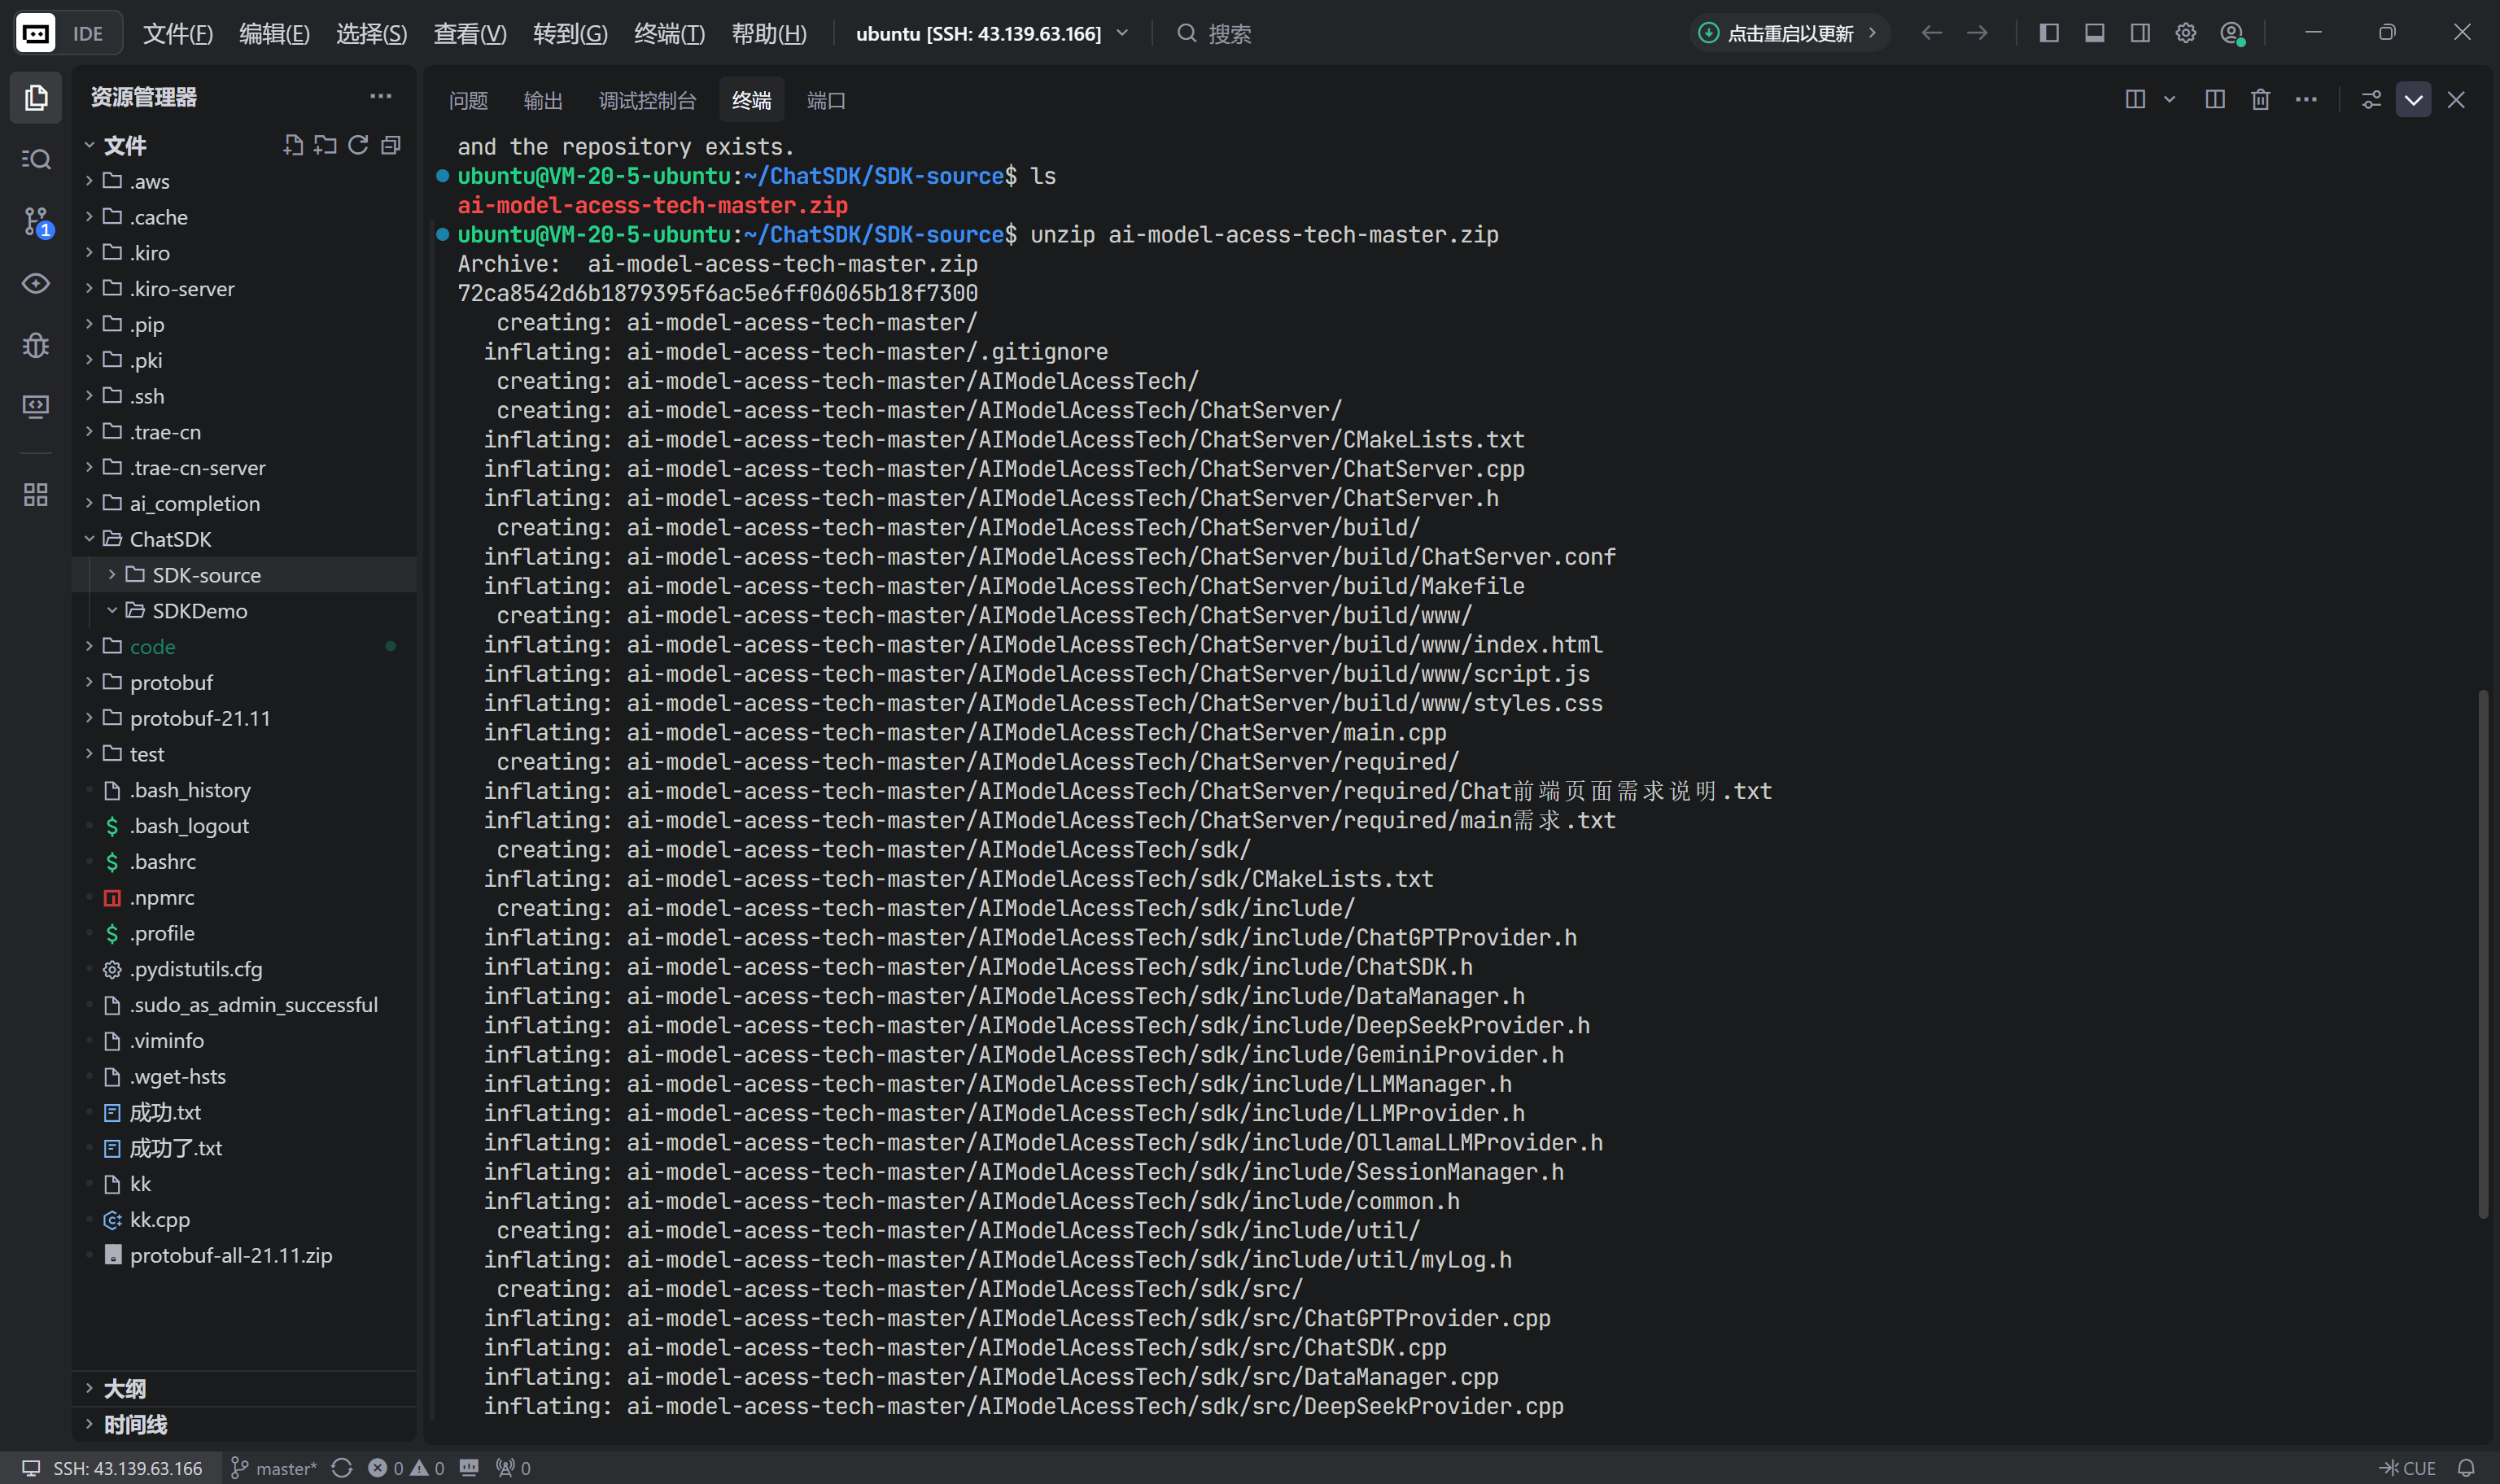Kill terminal with the trash icon
The width and height of the screenshot is (2500, 1484).
coord(2260,100)
